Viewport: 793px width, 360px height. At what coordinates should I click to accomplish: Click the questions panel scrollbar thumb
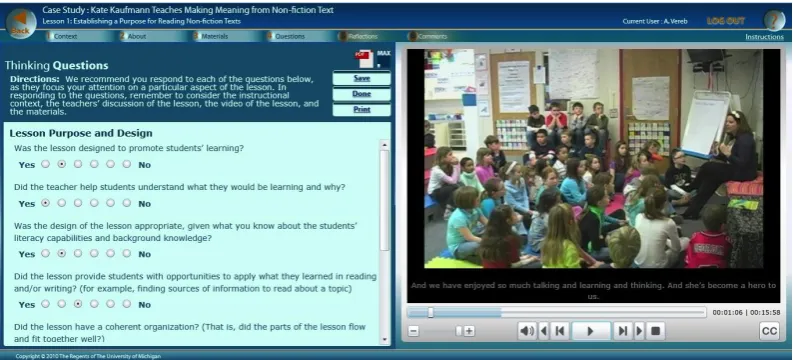384,200
